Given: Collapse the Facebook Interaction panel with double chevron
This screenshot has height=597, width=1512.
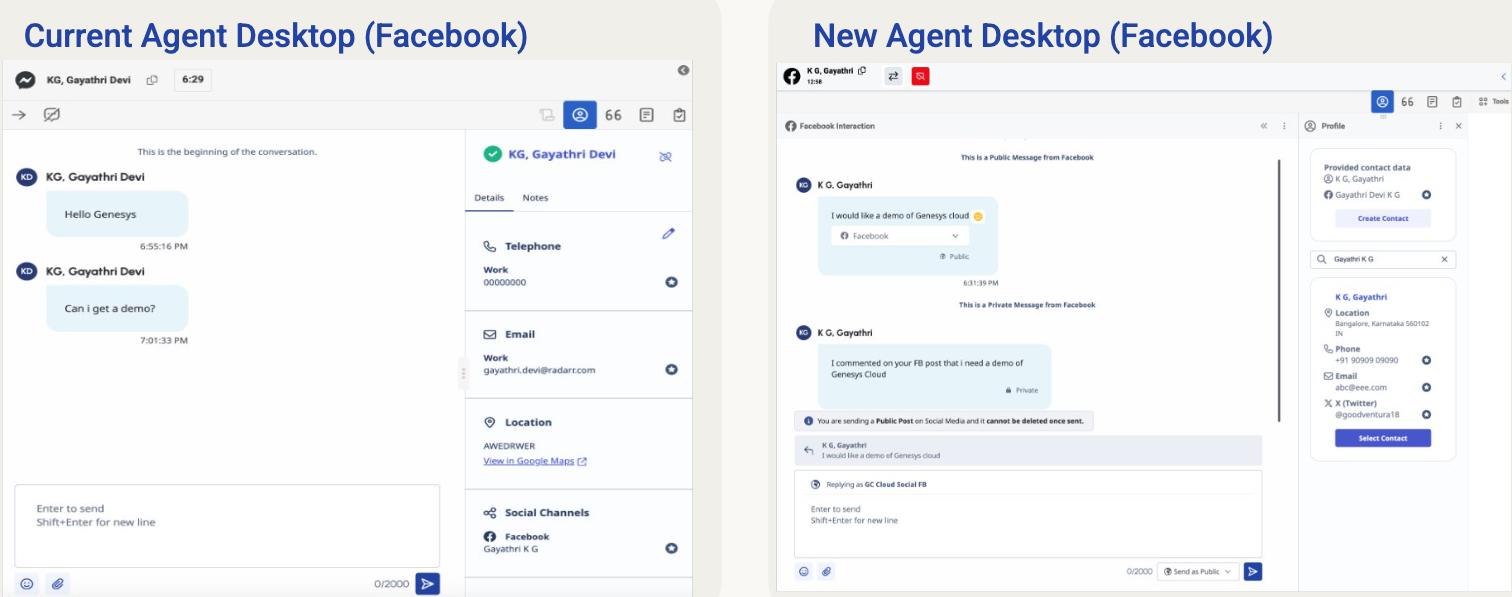Looking at the screenshot, I should click(1263, 126).
